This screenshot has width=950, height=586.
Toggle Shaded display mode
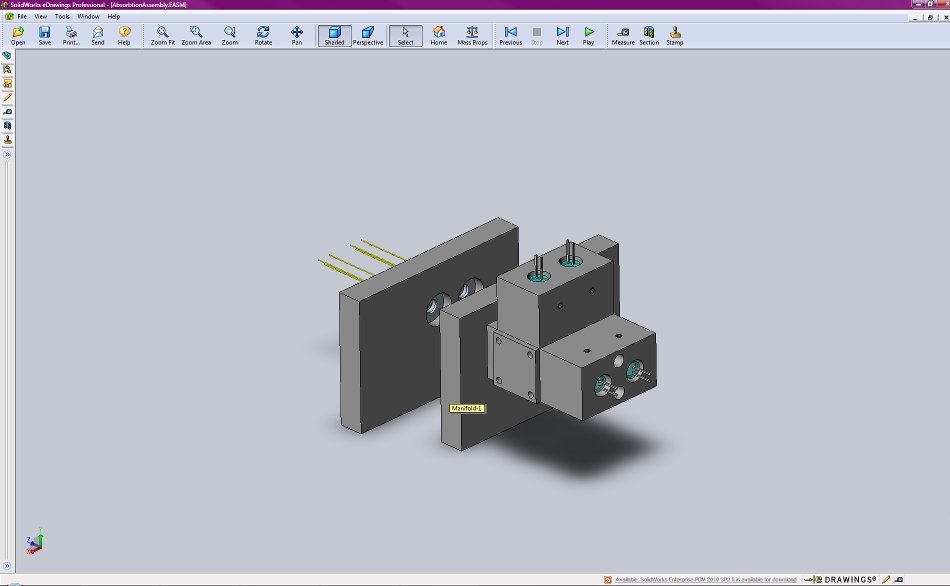click(x=334, y=36)
